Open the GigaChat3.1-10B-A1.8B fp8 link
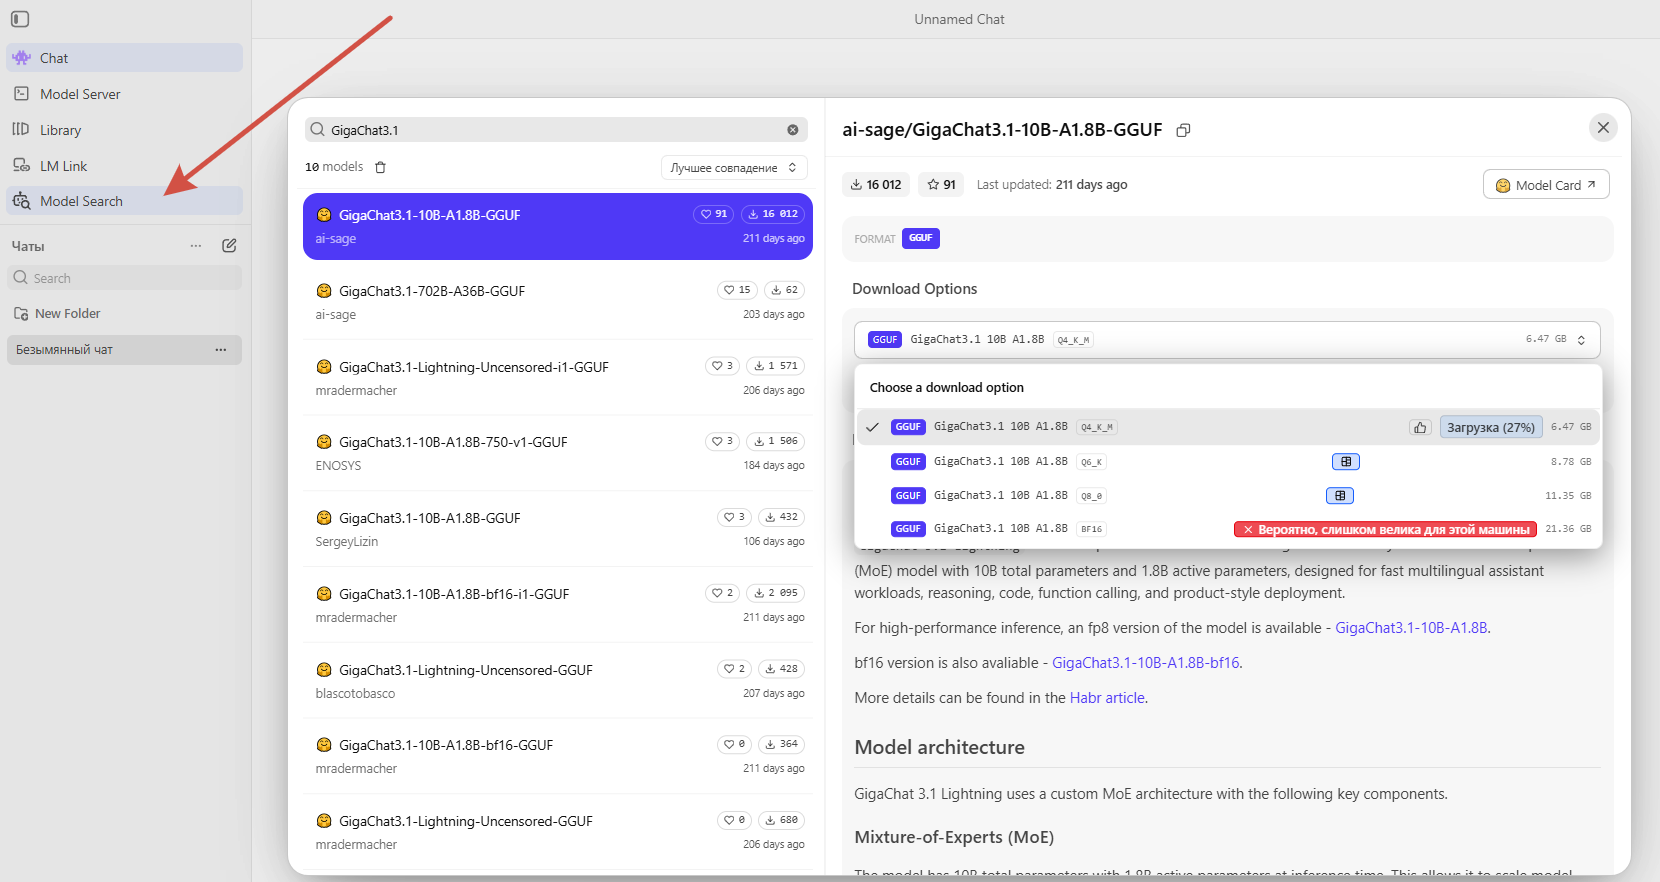Viewport: 1660px width, 882px height. pyautogui.click(x=1411, y=628)
